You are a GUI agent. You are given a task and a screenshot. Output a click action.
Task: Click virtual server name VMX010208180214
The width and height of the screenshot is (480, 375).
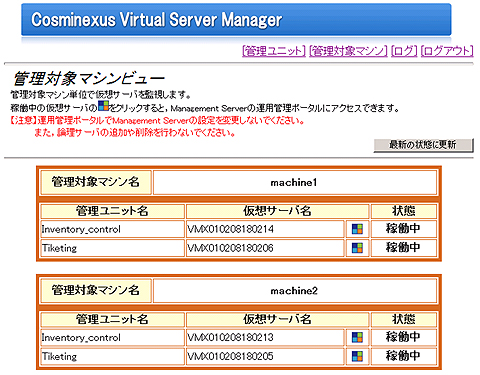[230, 229]
